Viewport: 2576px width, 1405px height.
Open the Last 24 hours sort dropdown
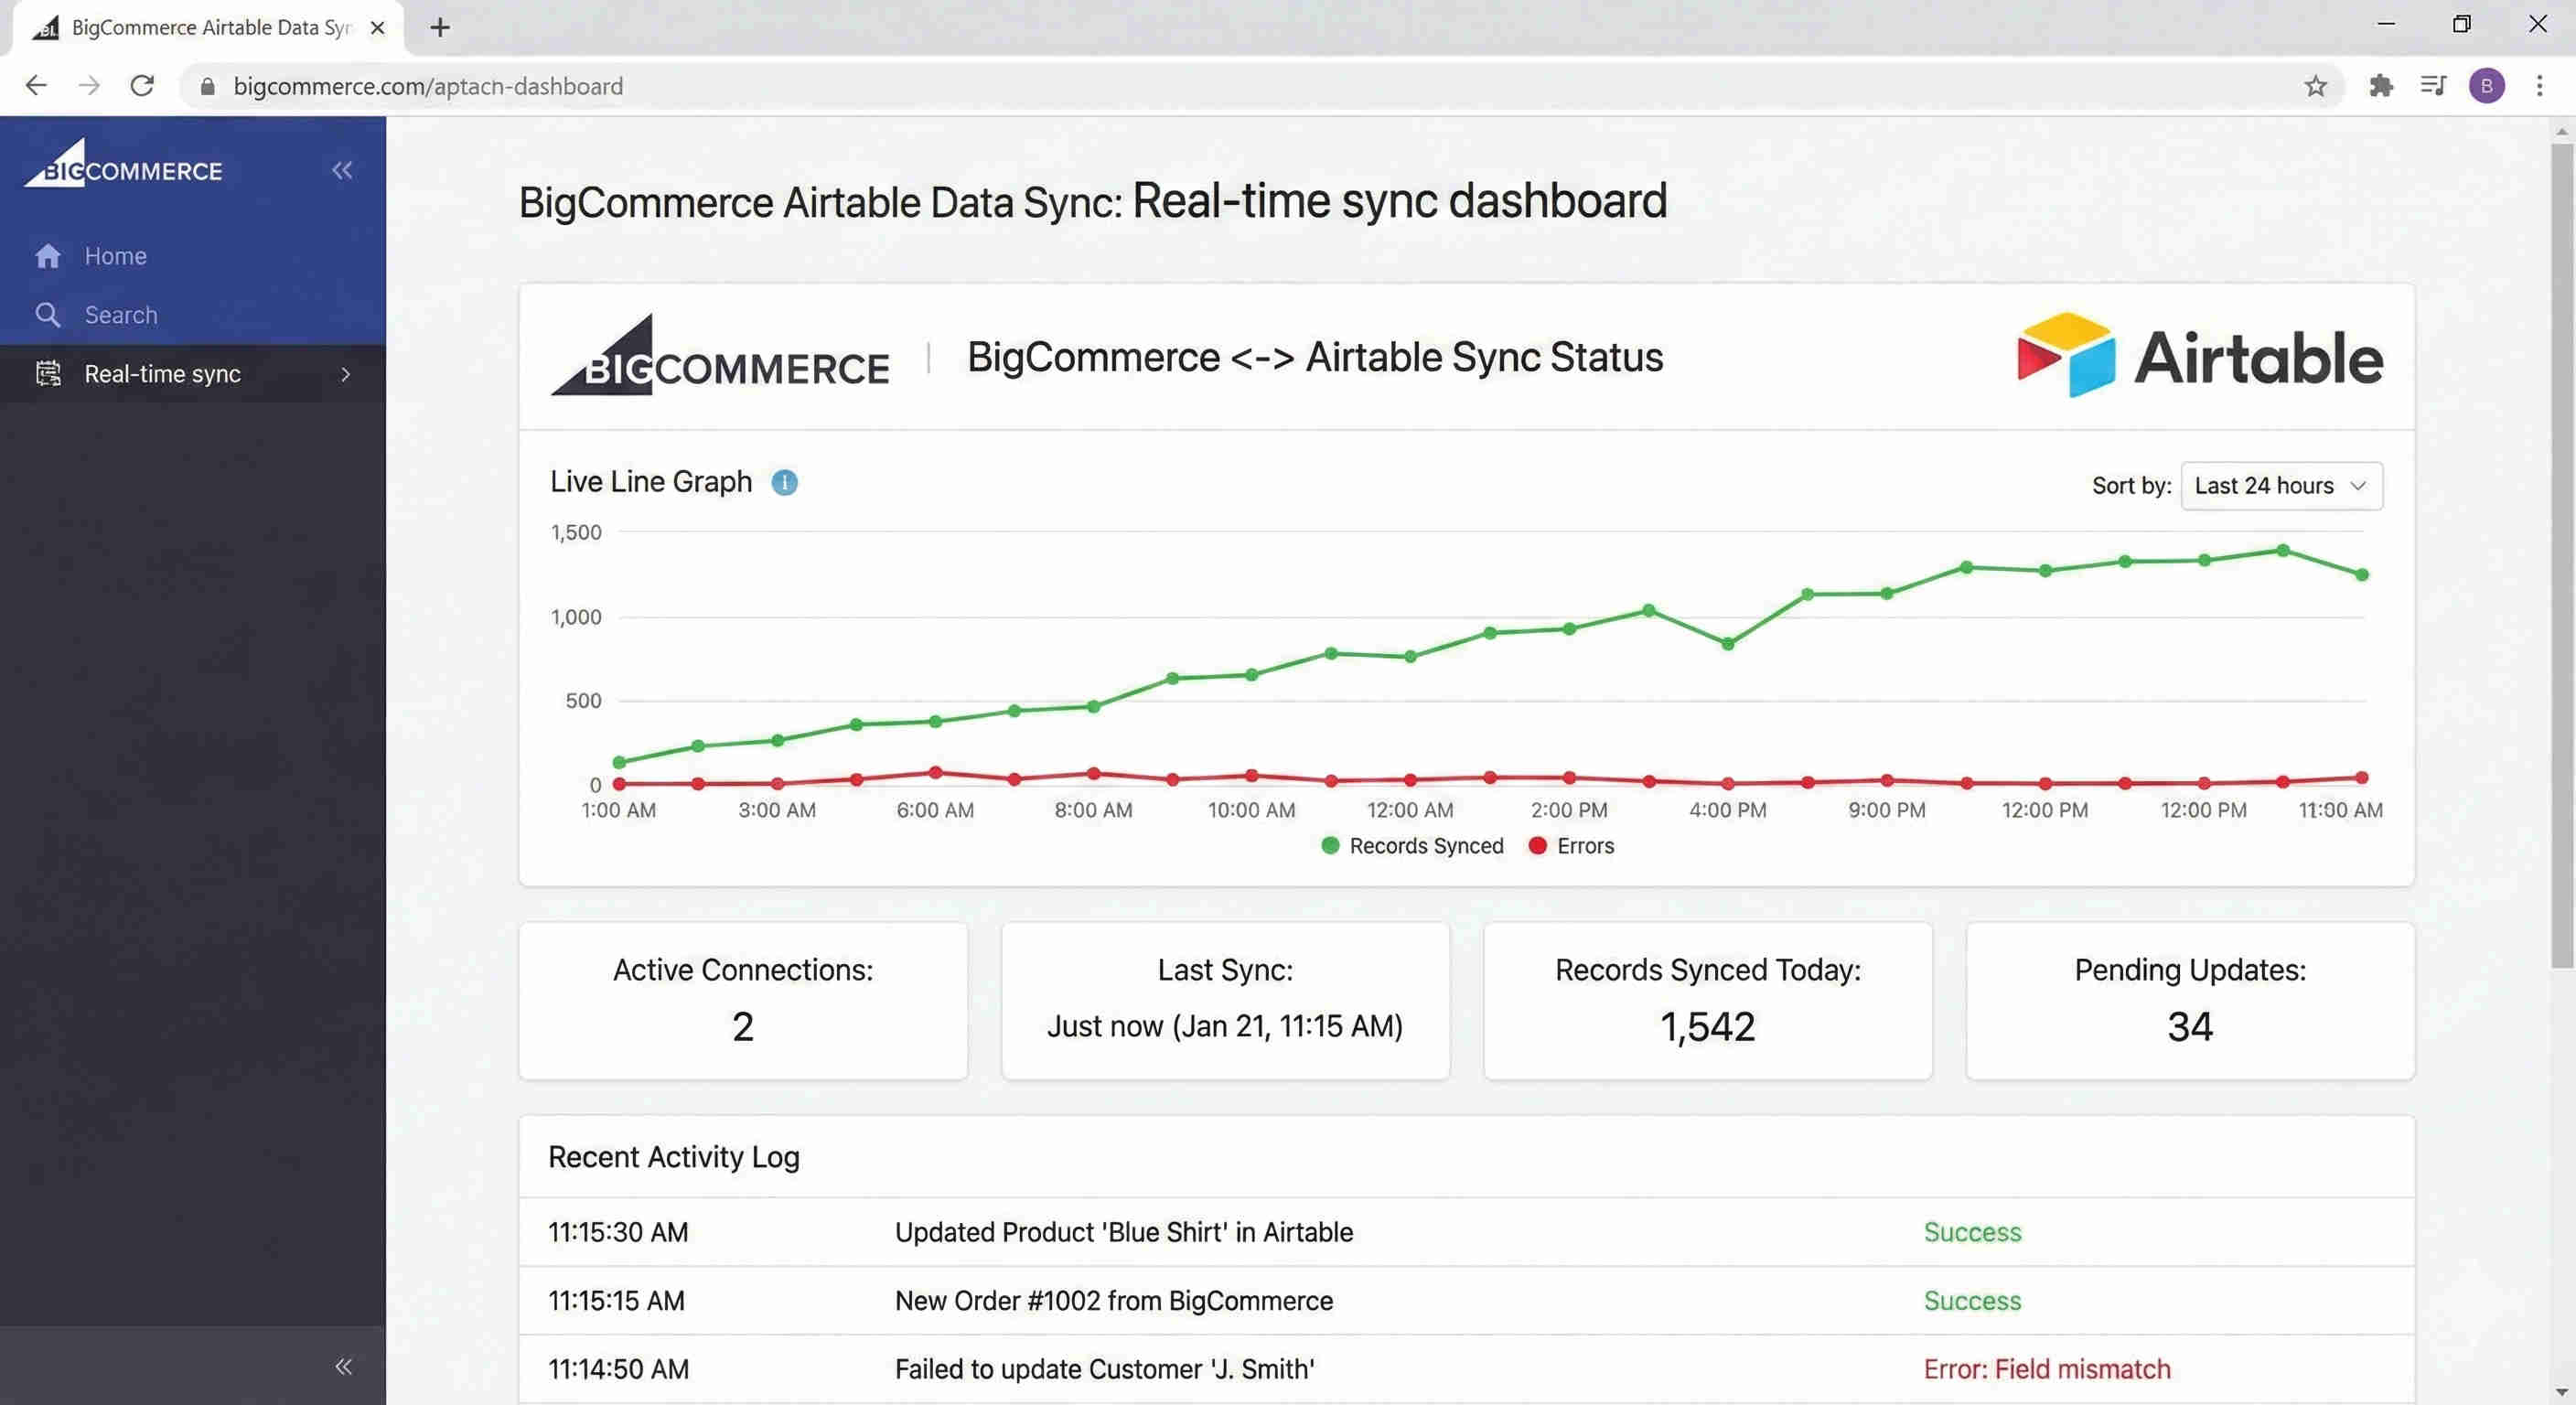coord(2281,486)
